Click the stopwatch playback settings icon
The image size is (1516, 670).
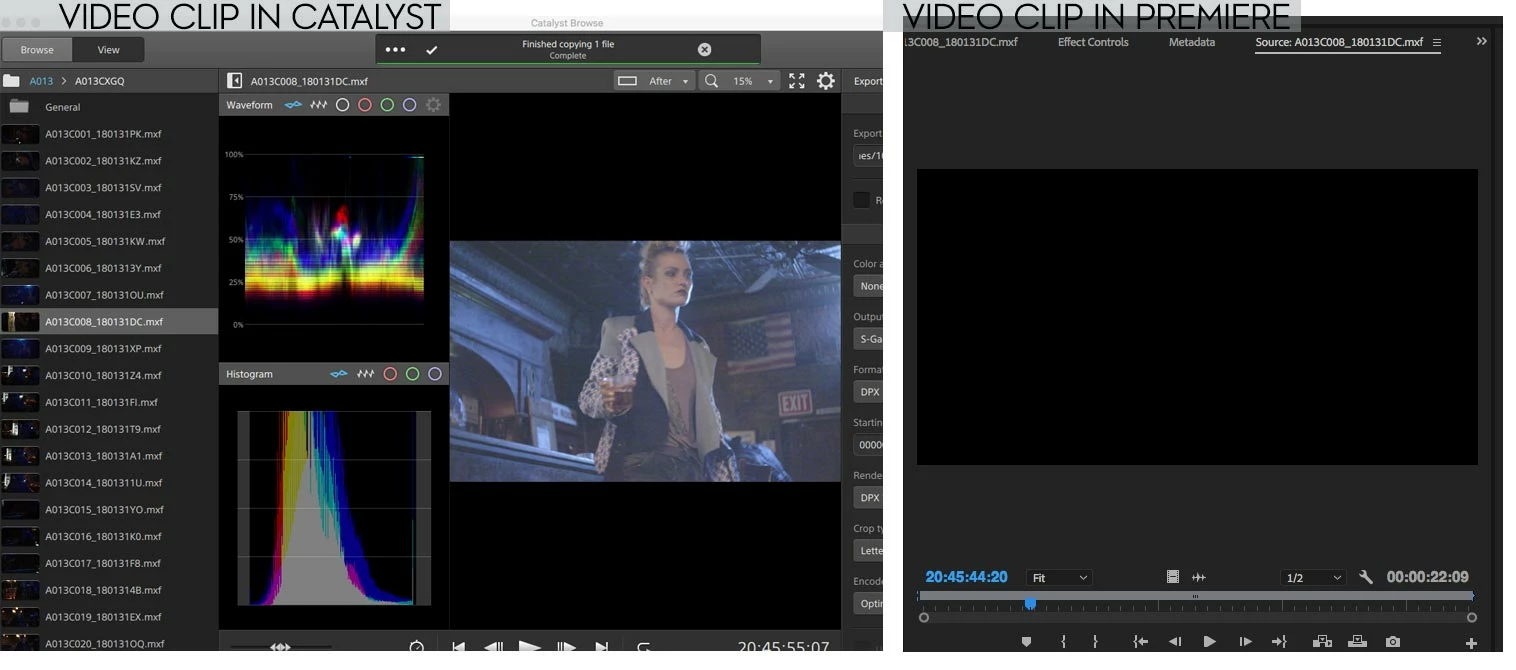pos(417,647)
